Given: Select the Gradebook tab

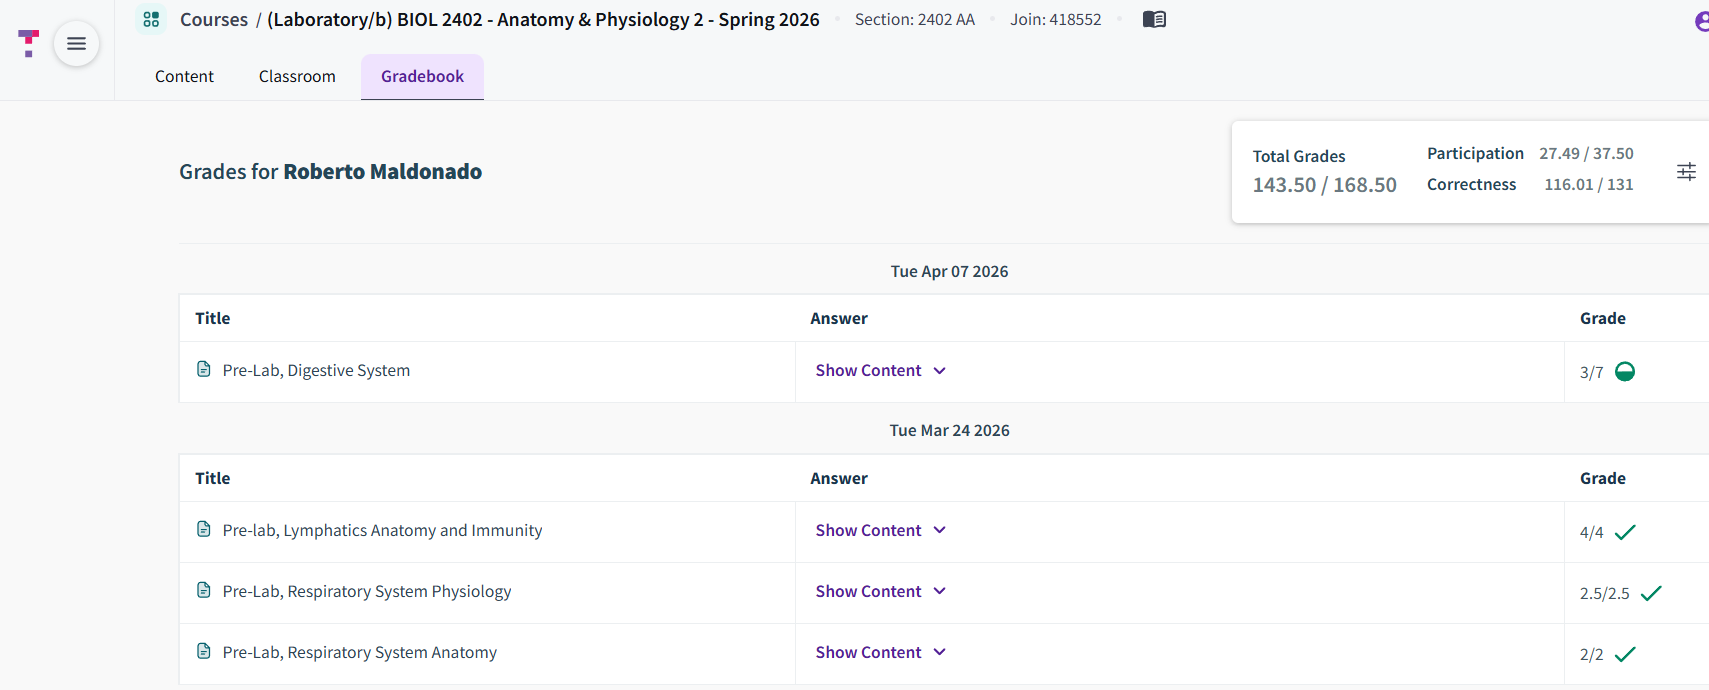Looking at the screenshot, I should [422, 77].
